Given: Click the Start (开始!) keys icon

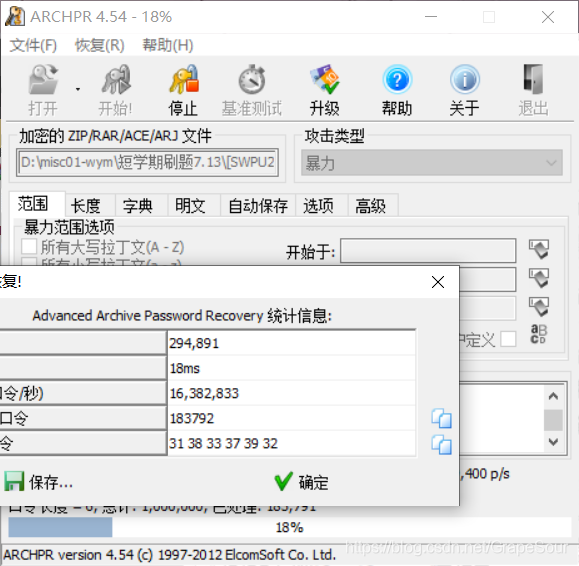Looking at the screenshot, I should coord(116,79).
